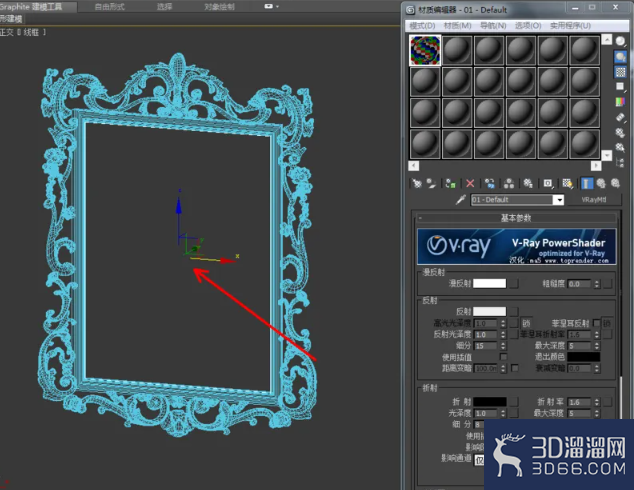Click map button beside 反射光泽度 spinner
634x490 pixels.
[514, 334]
